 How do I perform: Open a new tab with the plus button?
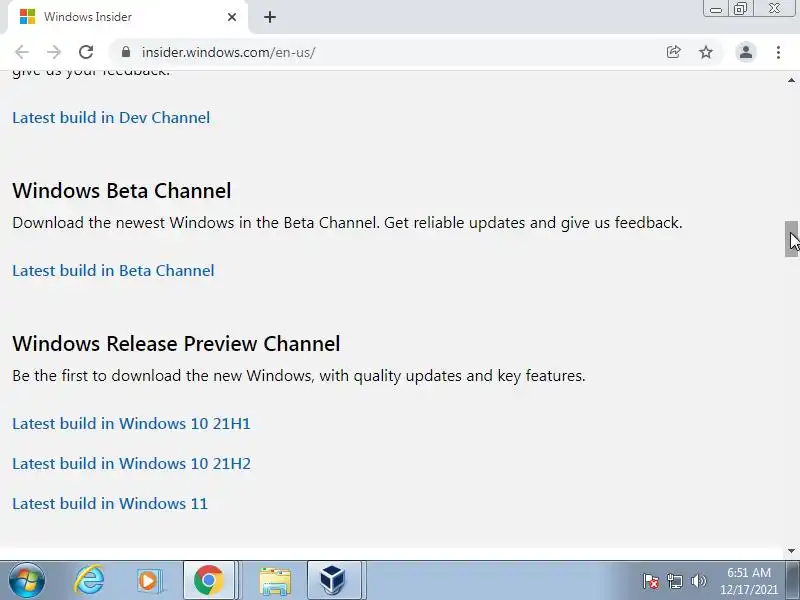(x=270, y=17)
